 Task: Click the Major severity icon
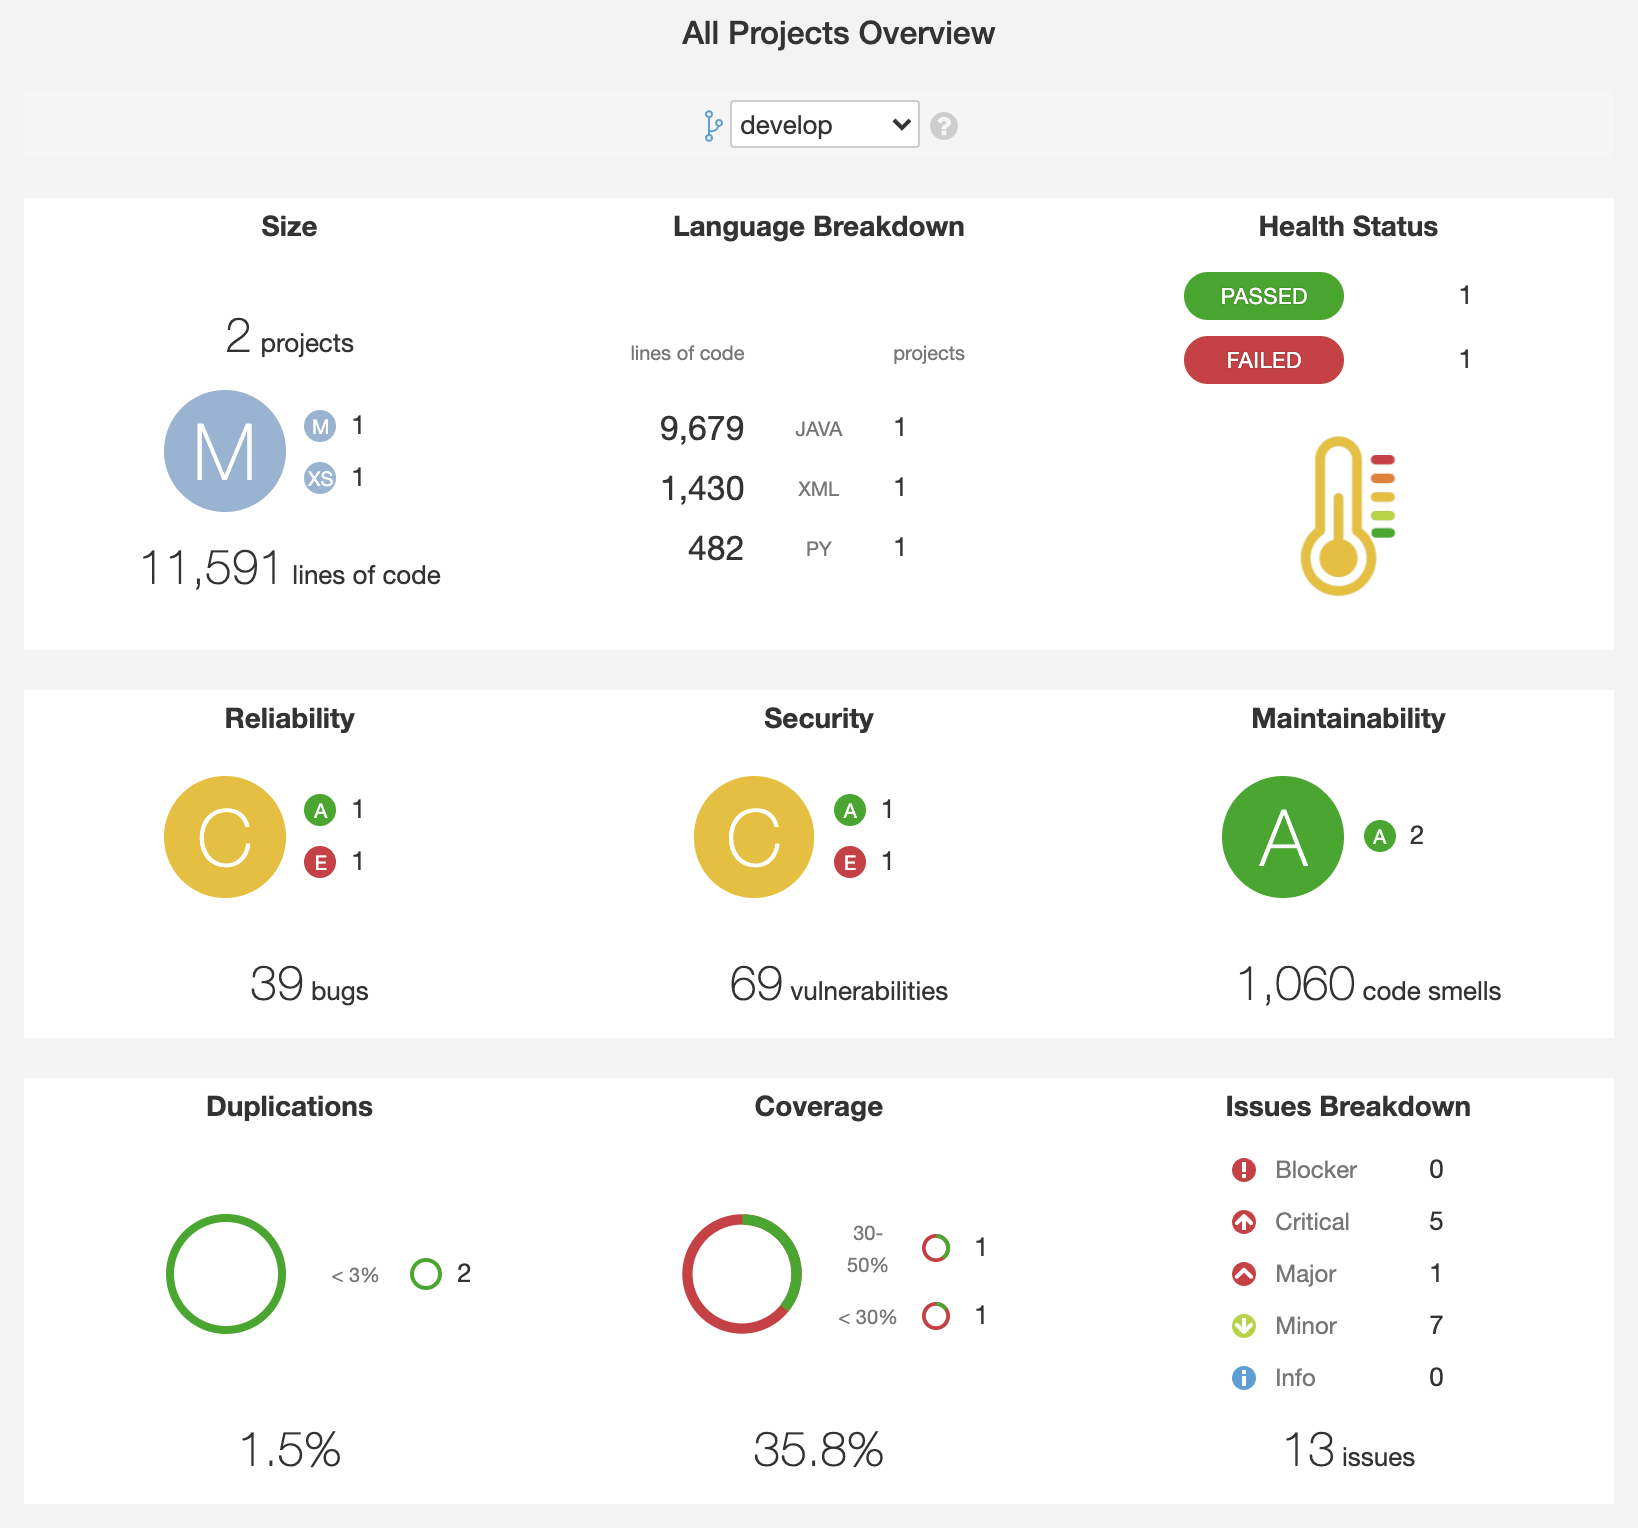[1244, 1274]
